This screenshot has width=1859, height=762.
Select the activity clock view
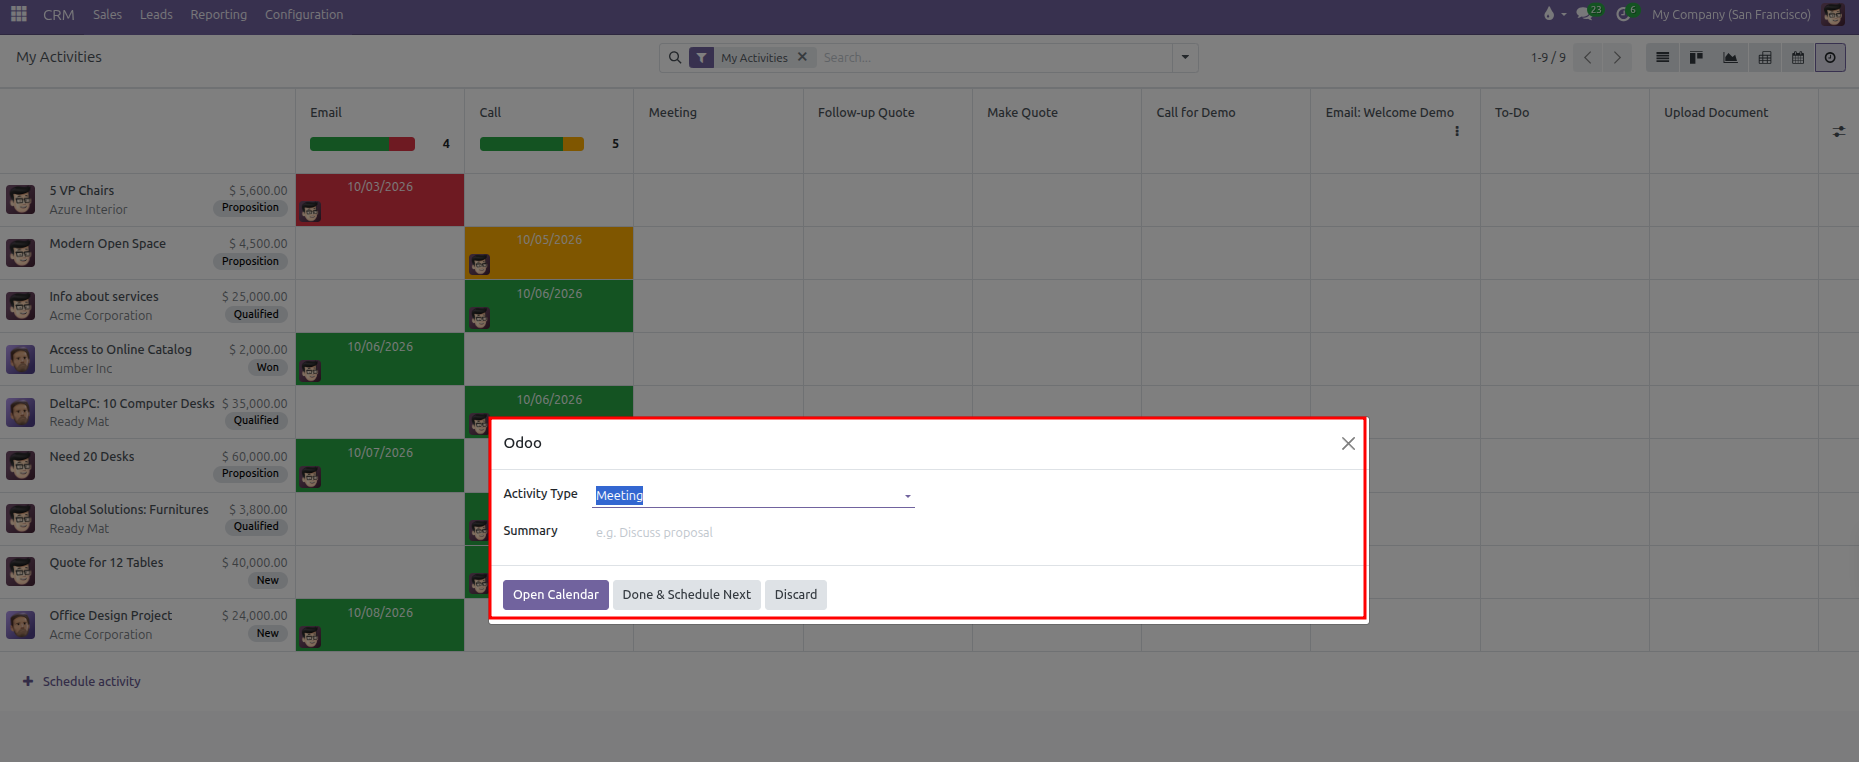coord(1830,58)
